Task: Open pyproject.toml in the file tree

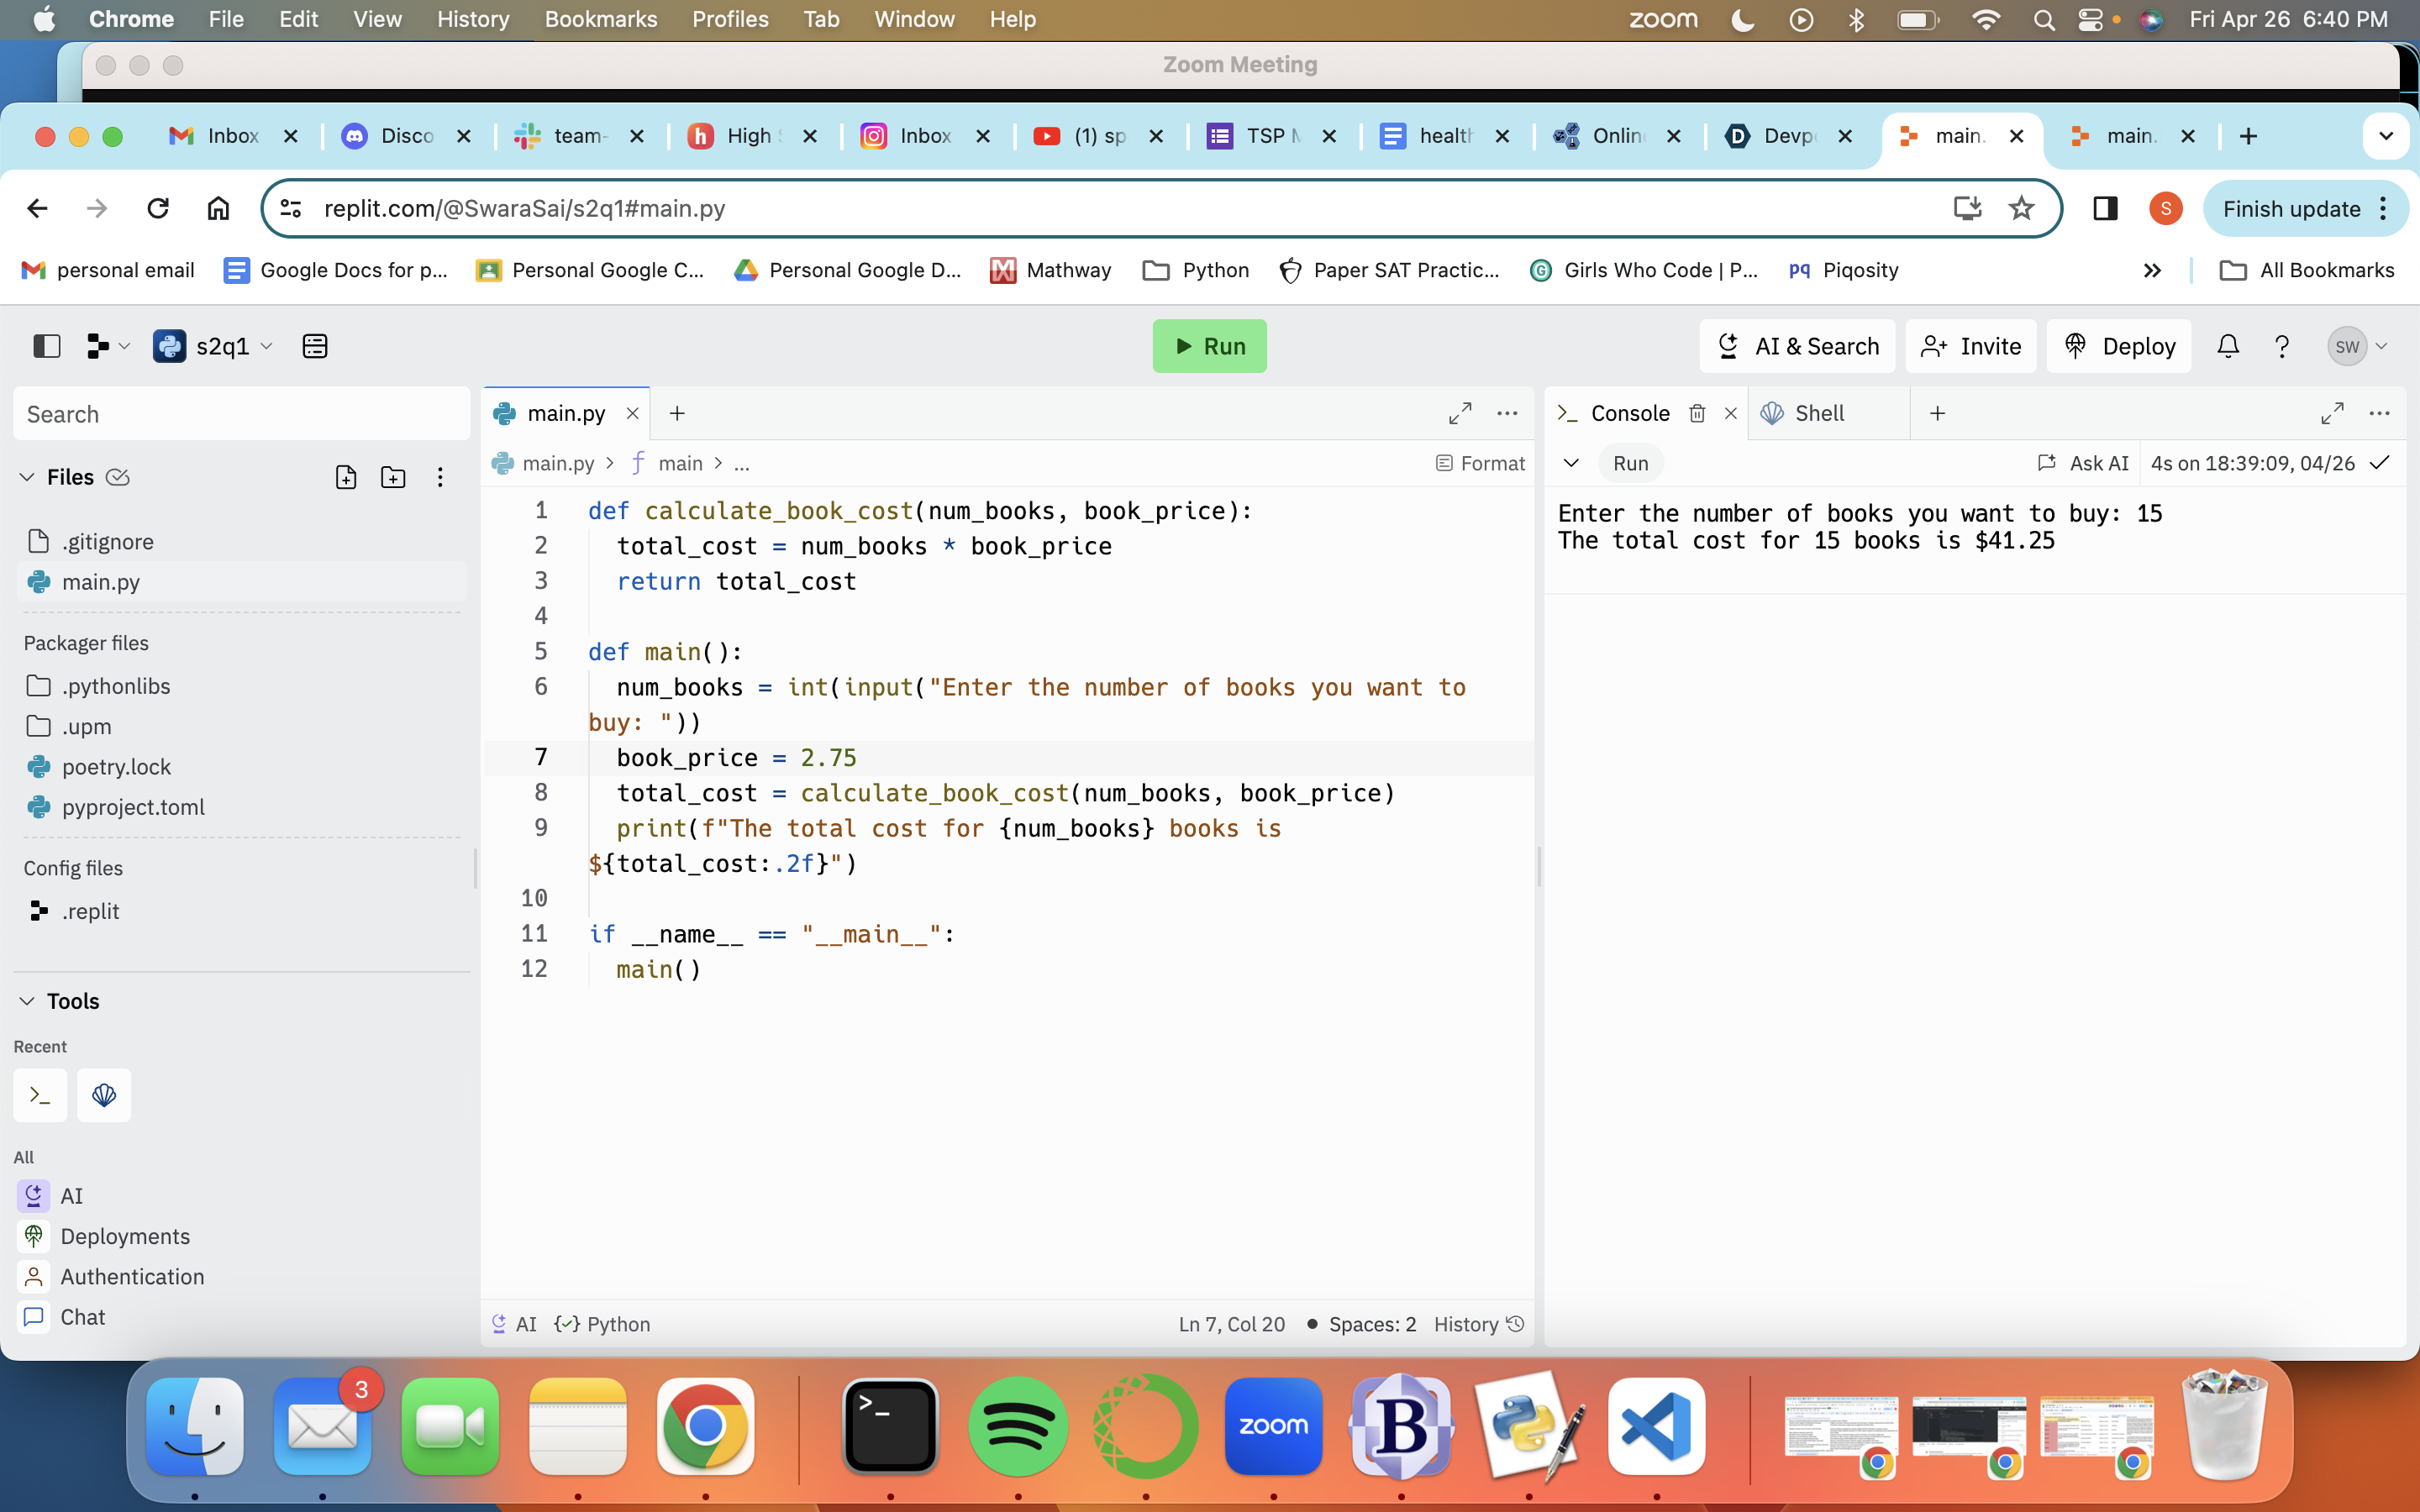Action: pyautogui.click(x=133, y=807)
